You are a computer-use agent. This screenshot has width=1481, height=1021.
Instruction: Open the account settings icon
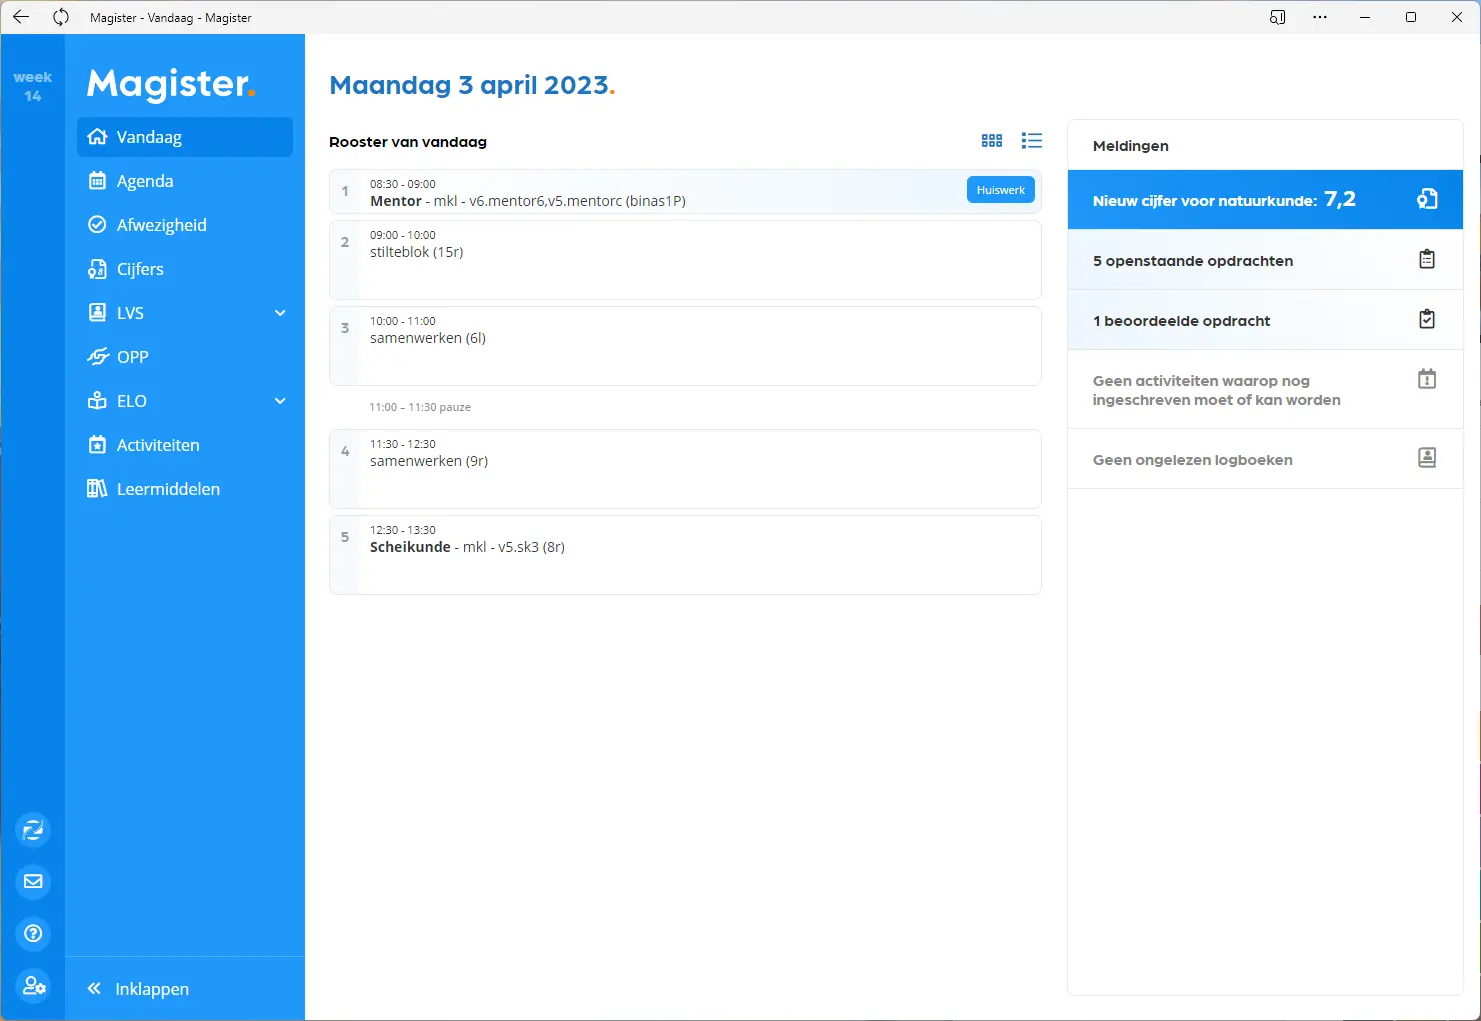[x=33, y=985]
